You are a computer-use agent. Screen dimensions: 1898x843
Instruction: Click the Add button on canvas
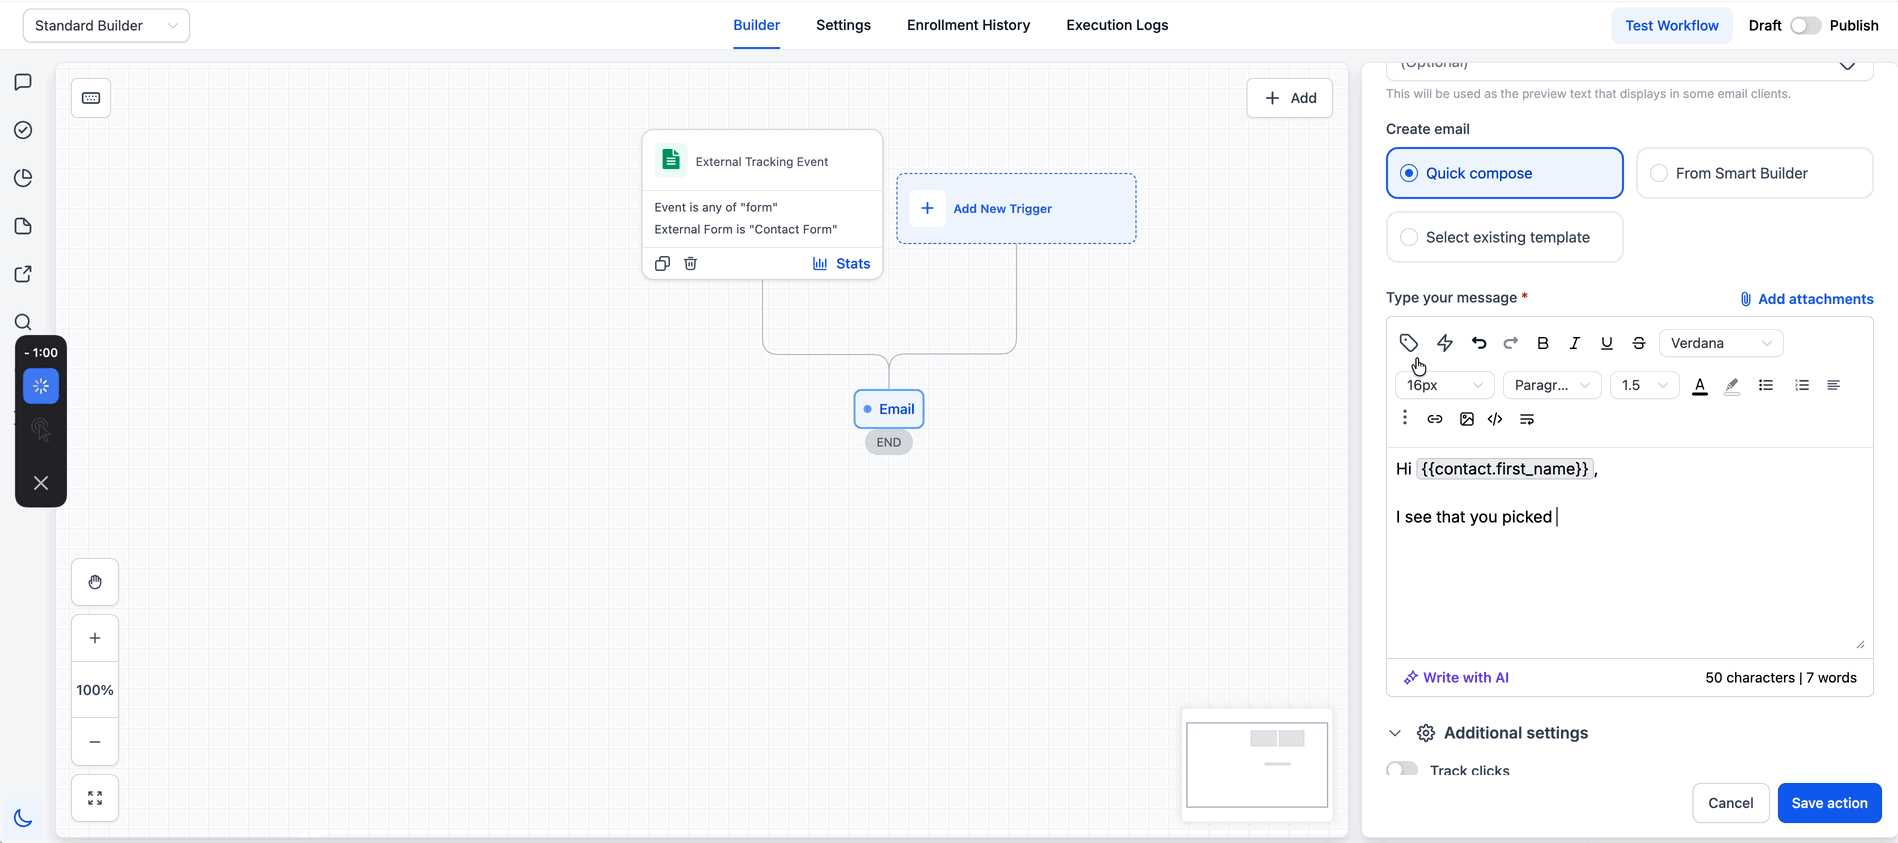click(1289, 98)
